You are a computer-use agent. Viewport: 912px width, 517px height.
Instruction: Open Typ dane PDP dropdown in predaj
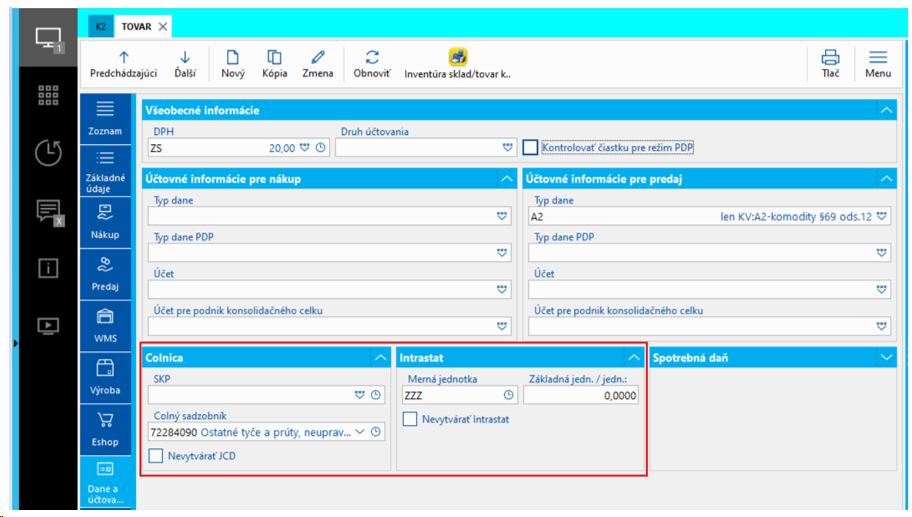click(x=882, y=253)
